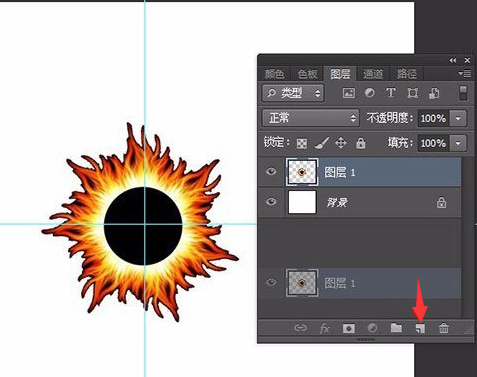
Task: Create new fill or adjustment layer
Action: [x=372, y=328]
